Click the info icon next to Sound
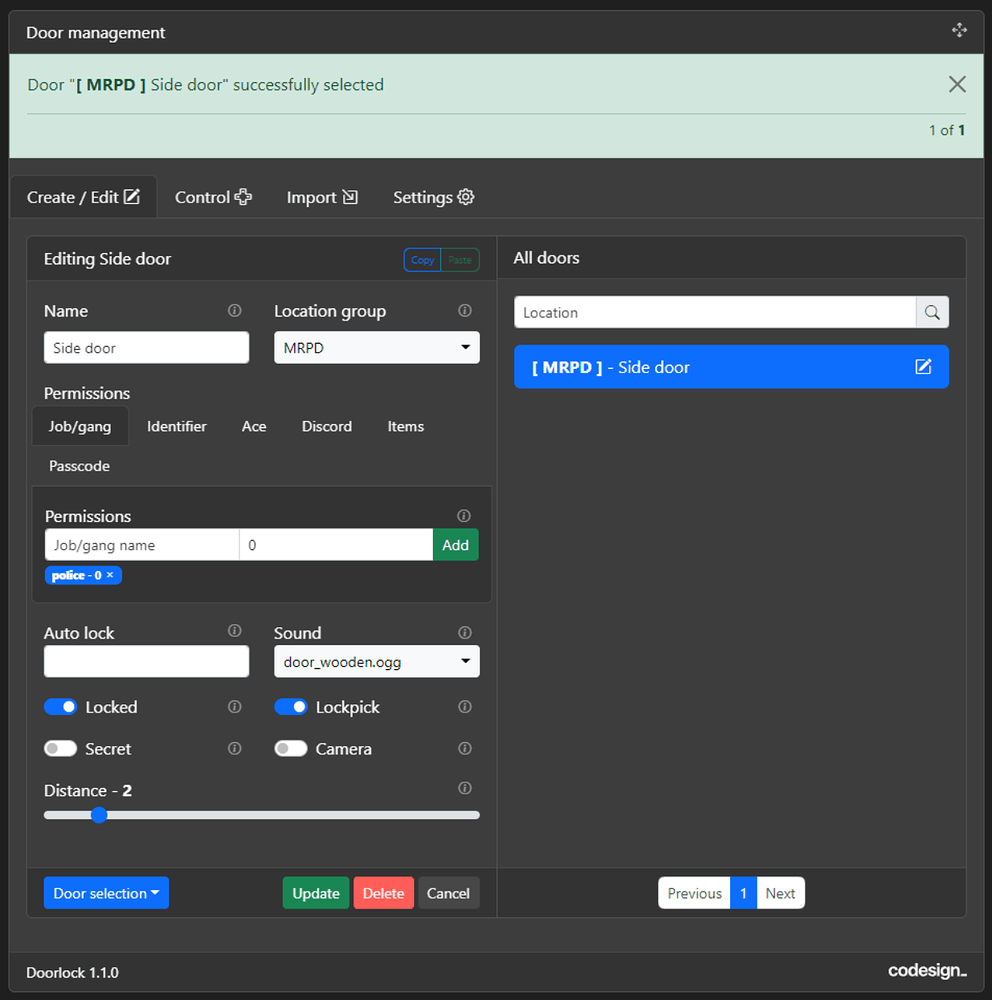The height and width of the screenshot is (1000, 992). [x=464, y=632]
